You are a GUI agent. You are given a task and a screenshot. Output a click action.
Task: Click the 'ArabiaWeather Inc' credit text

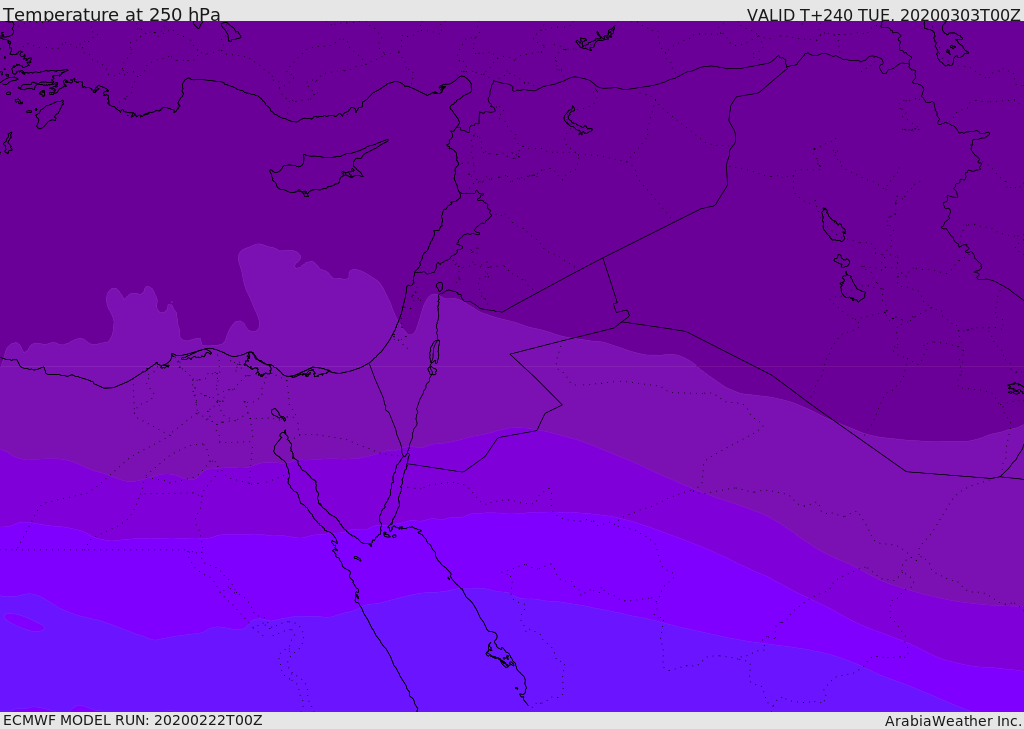coord(953,721)
